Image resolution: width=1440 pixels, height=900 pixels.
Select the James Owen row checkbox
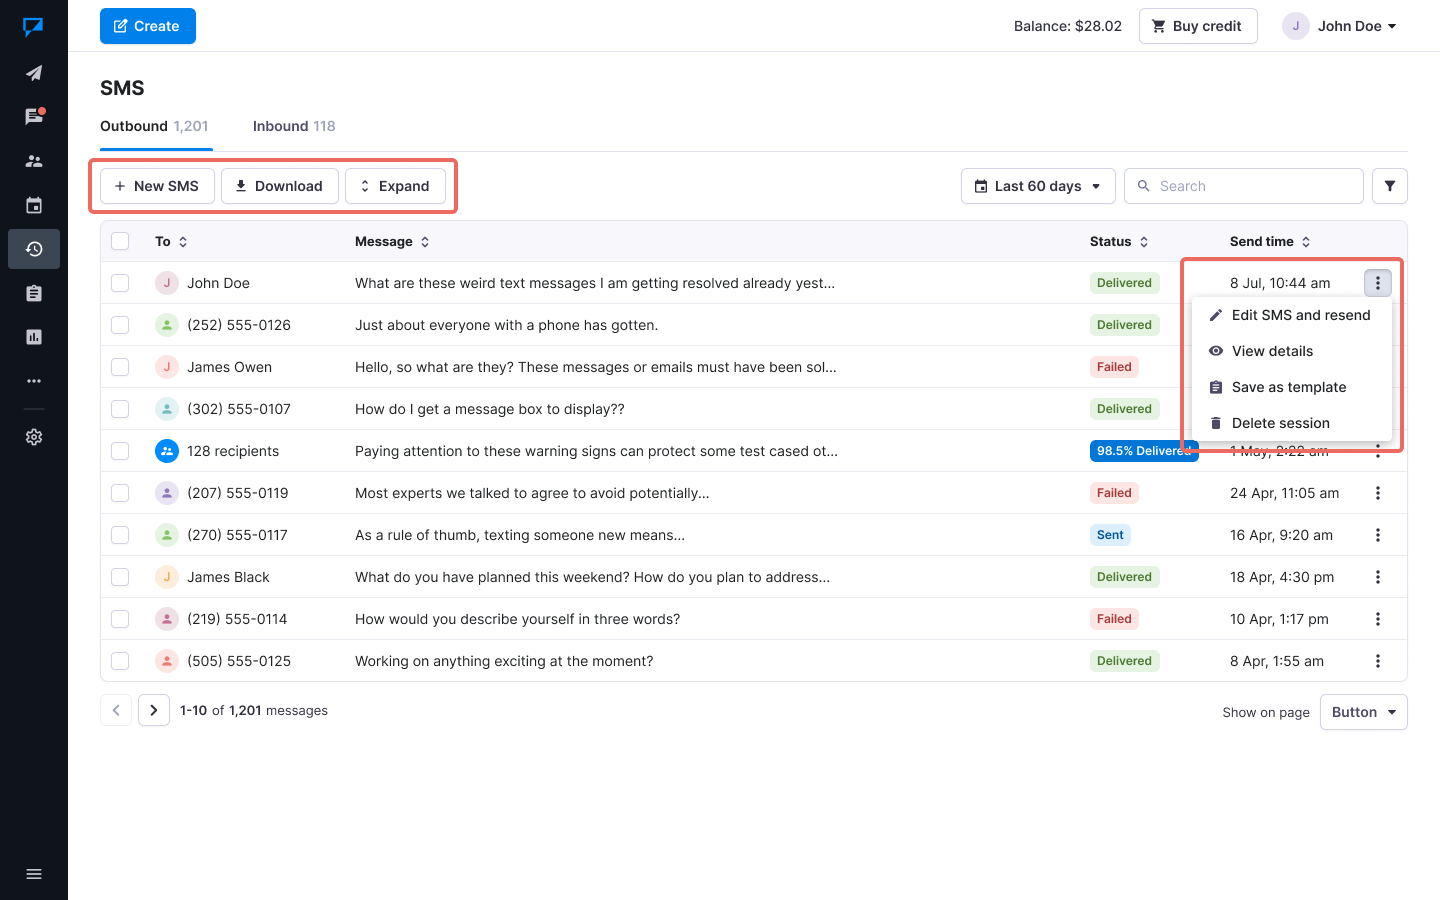tap(120, 367)
